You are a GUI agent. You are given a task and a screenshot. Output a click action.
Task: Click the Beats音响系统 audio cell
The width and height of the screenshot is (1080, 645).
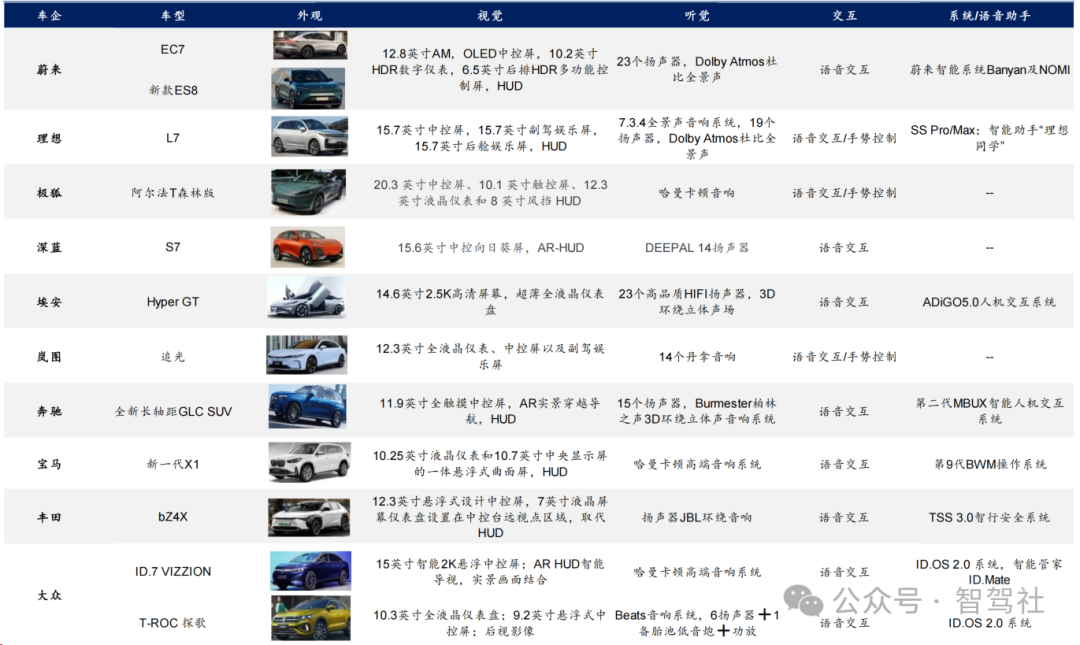(696, 623)
